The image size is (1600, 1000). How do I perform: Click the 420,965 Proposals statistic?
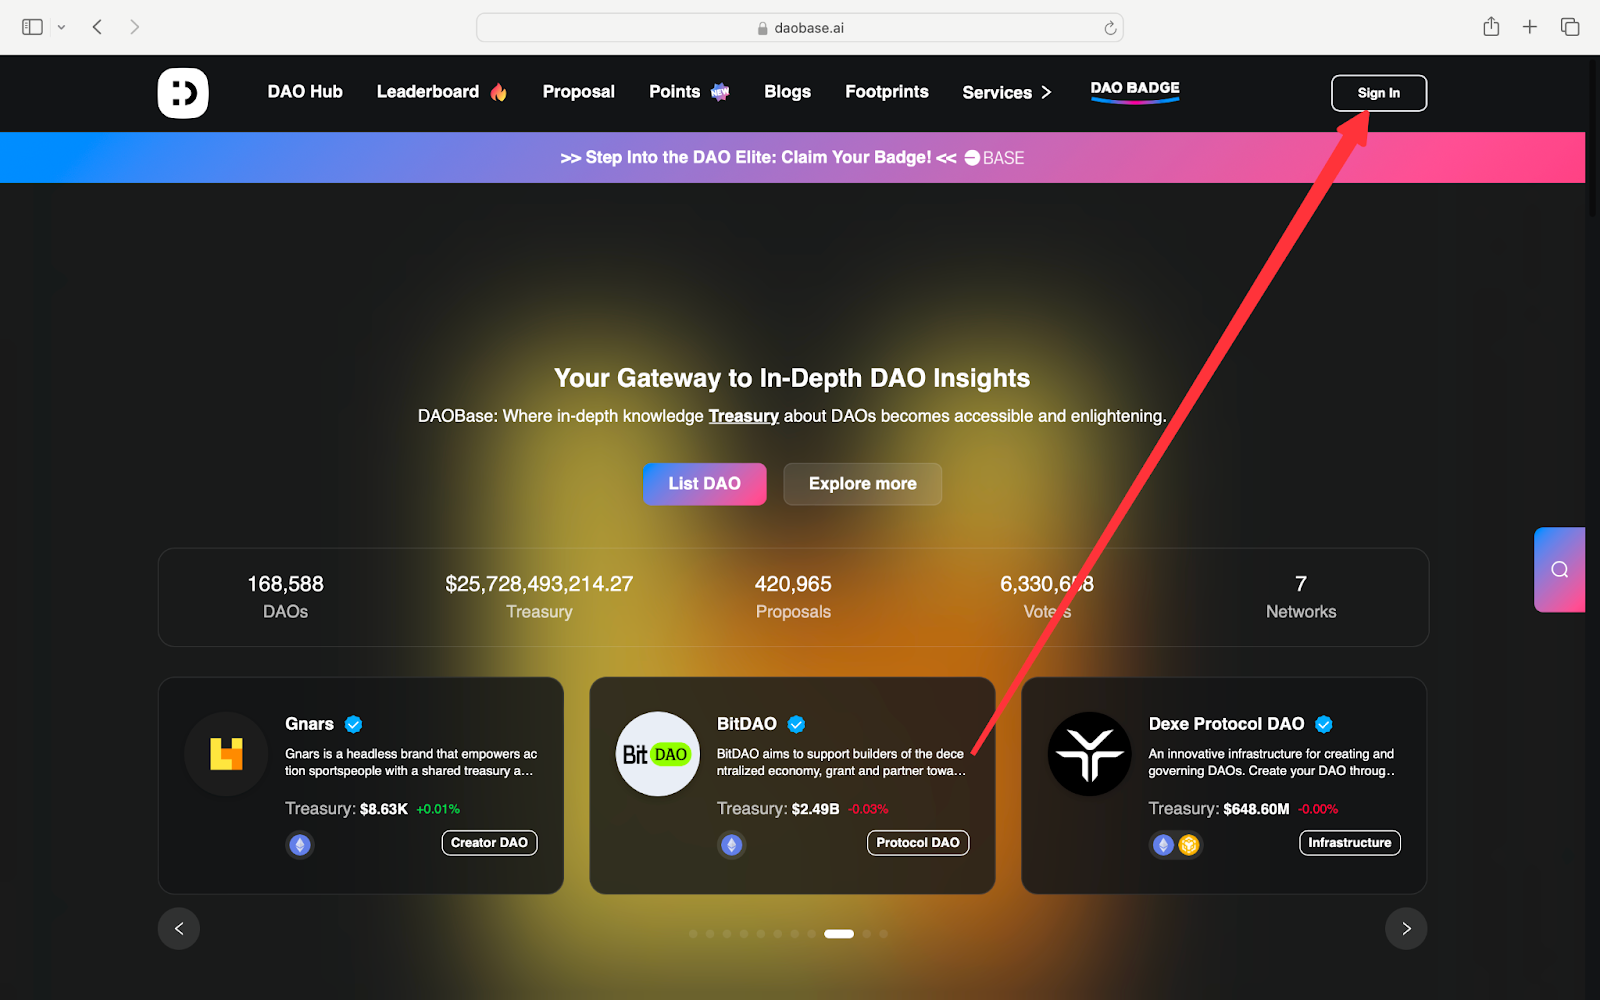click(793, 597)
